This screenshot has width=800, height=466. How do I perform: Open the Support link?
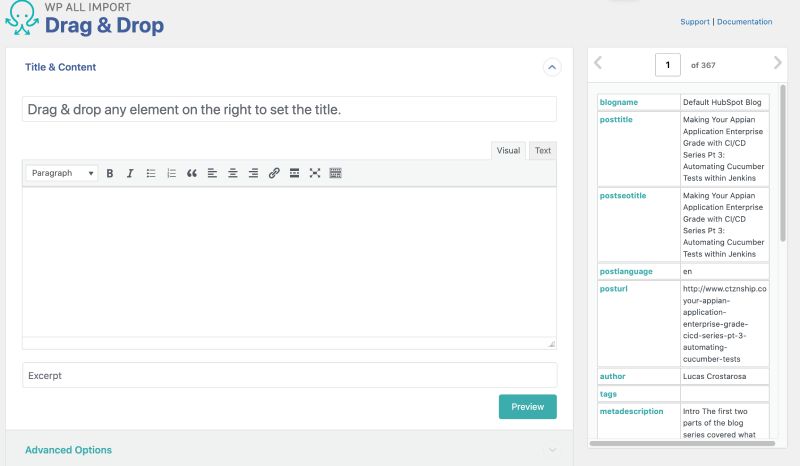(x=694, y=22)
